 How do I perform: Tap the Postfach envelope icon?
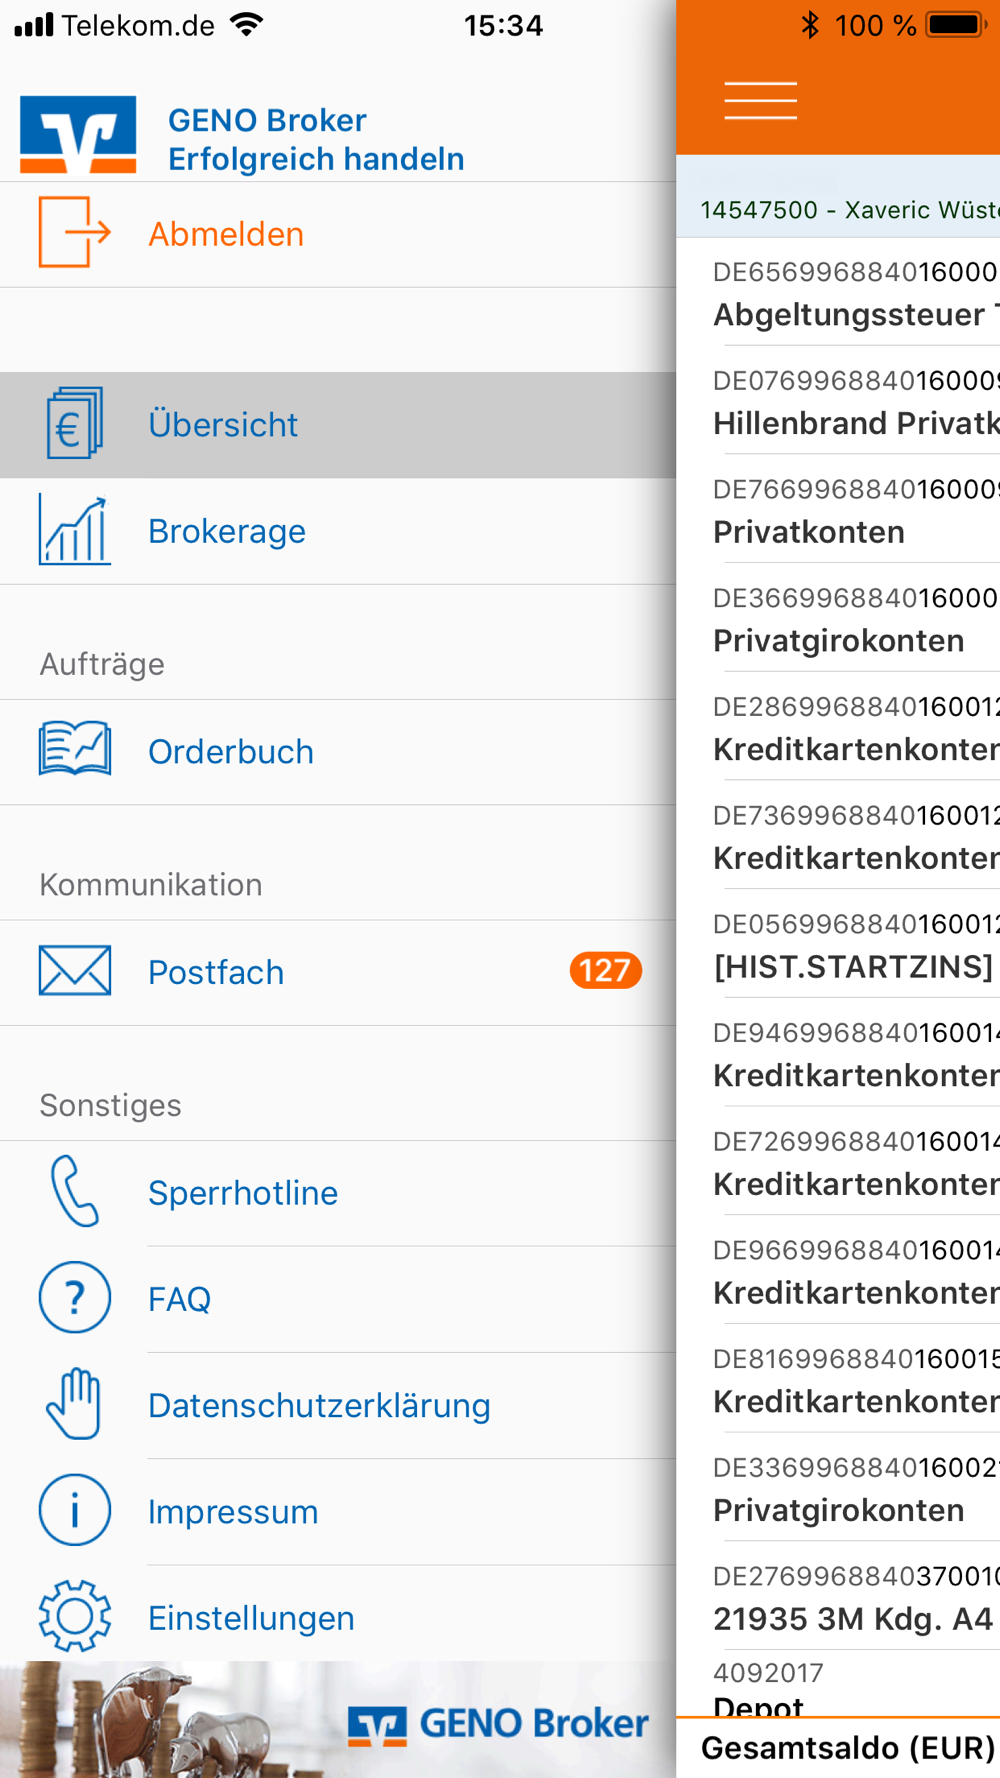click(x=74, y=970)
